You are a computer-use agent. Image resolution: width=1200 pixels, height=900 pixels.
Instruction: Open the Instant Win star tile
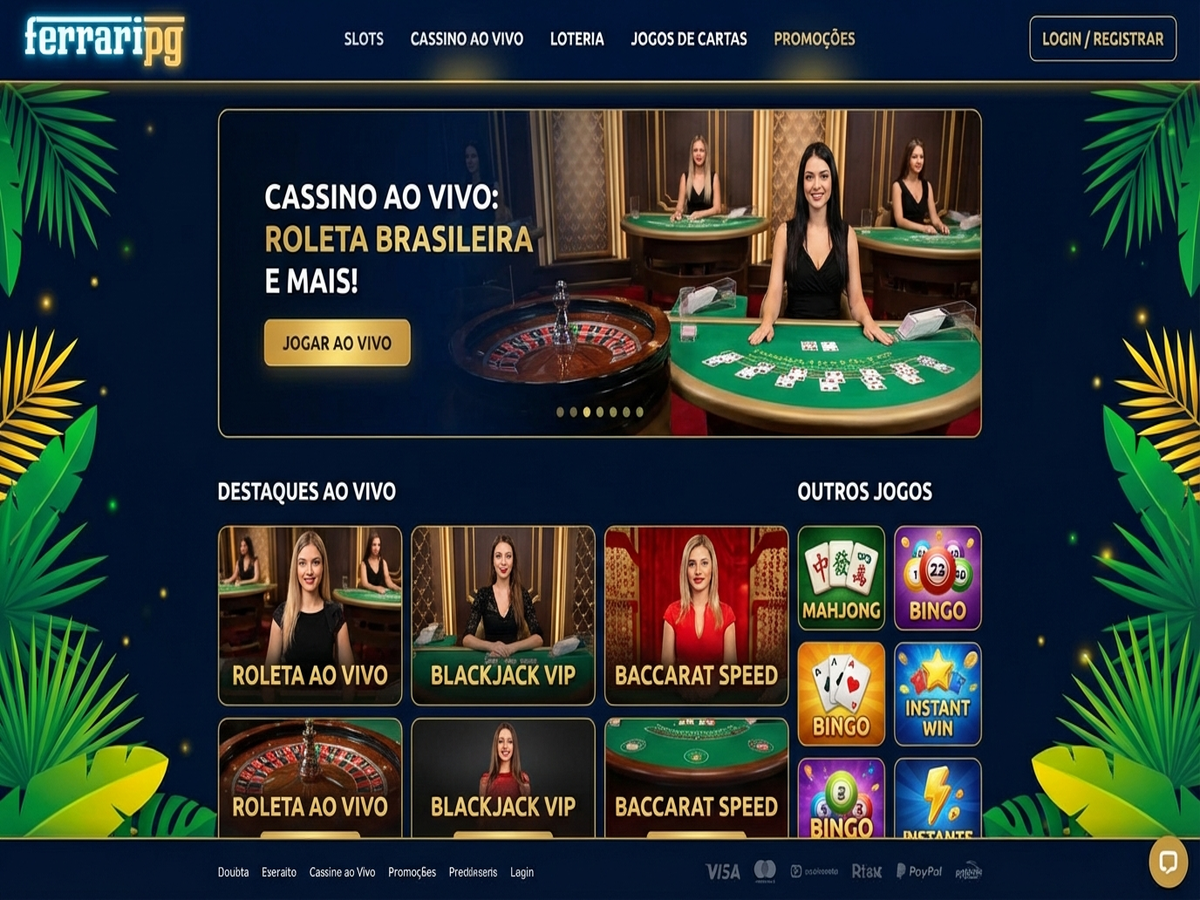click(x=938, y=694)
